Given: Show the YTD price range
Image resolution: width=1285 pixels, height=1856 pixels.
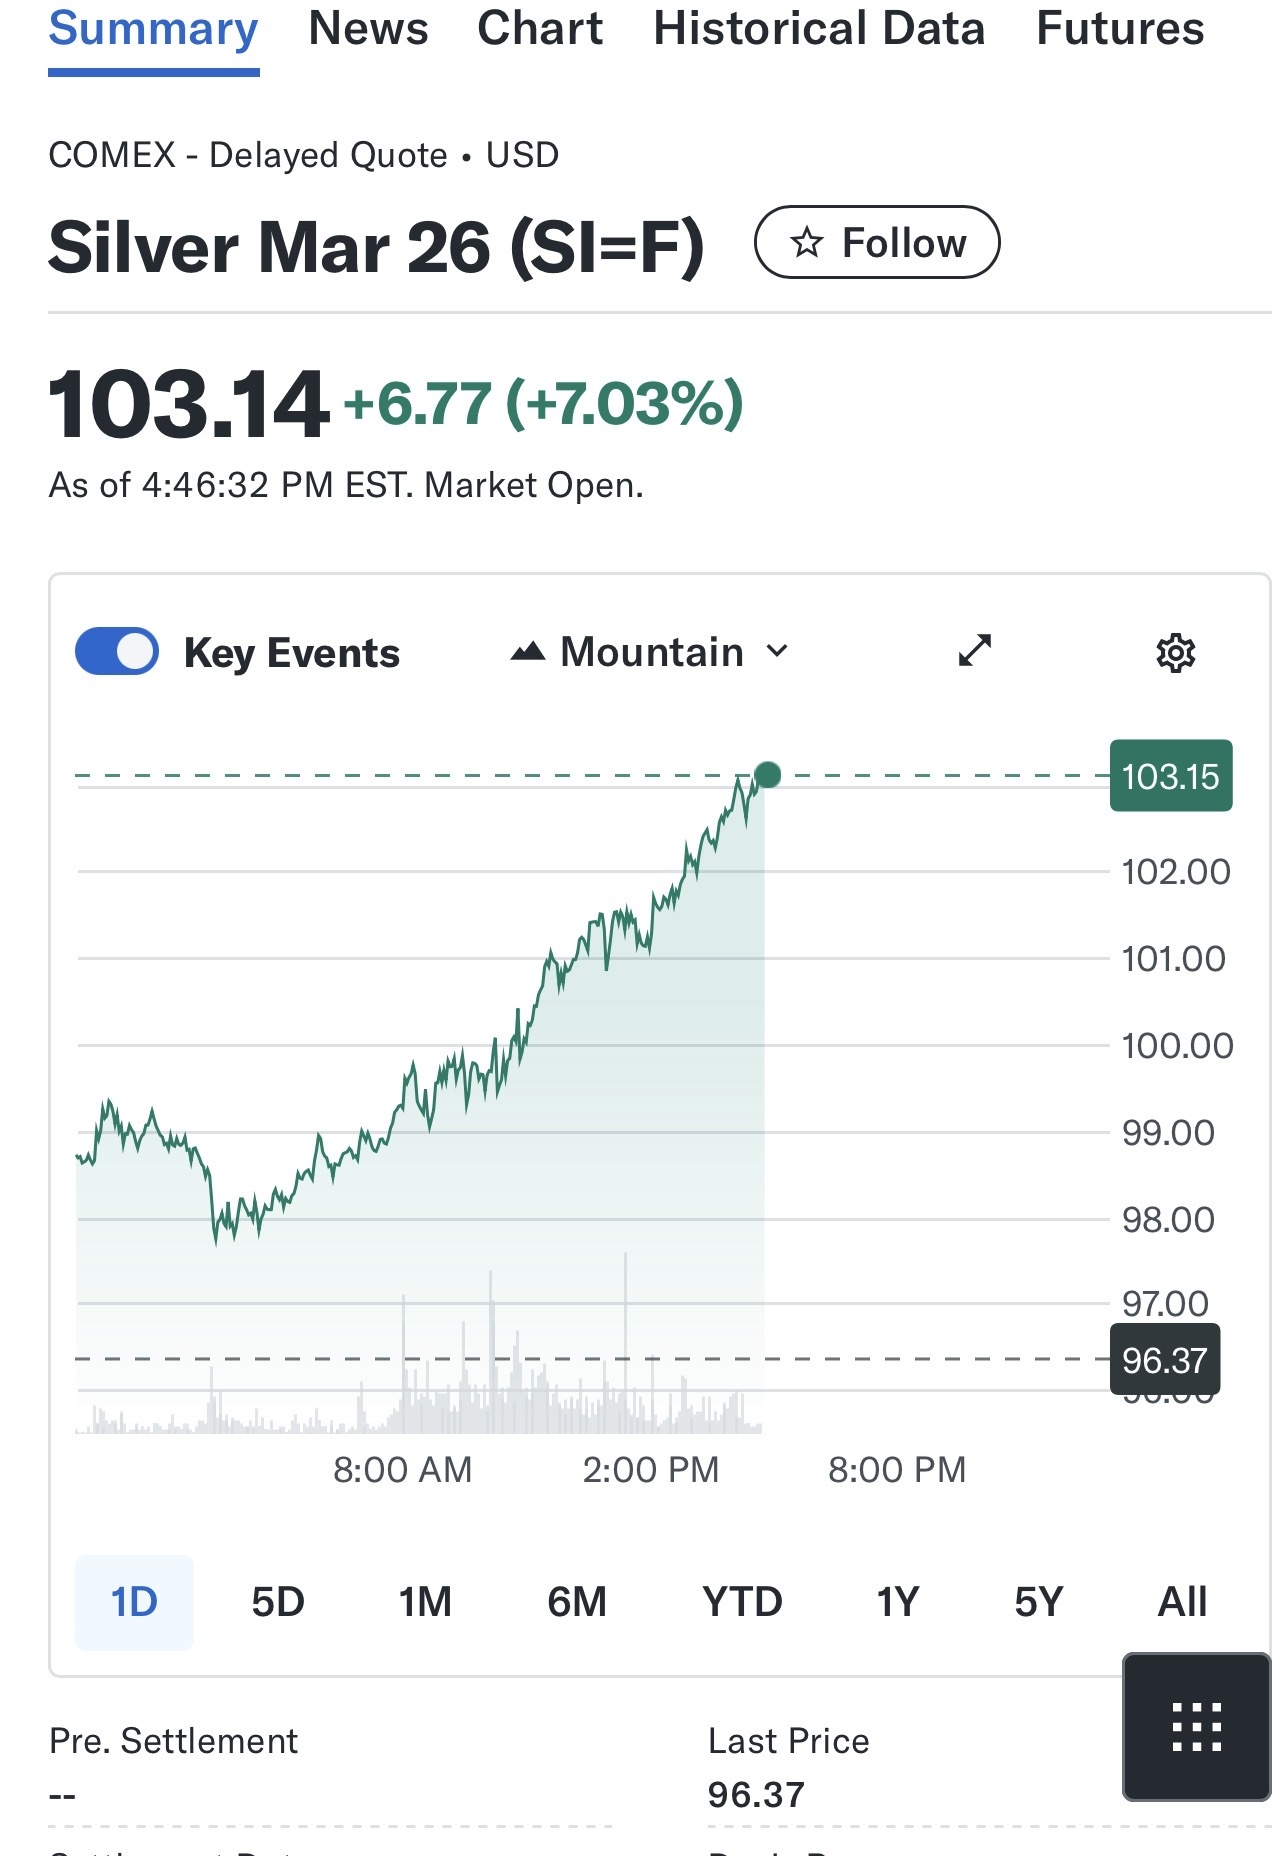Looking at the screenshot, I should point(742,1602).
